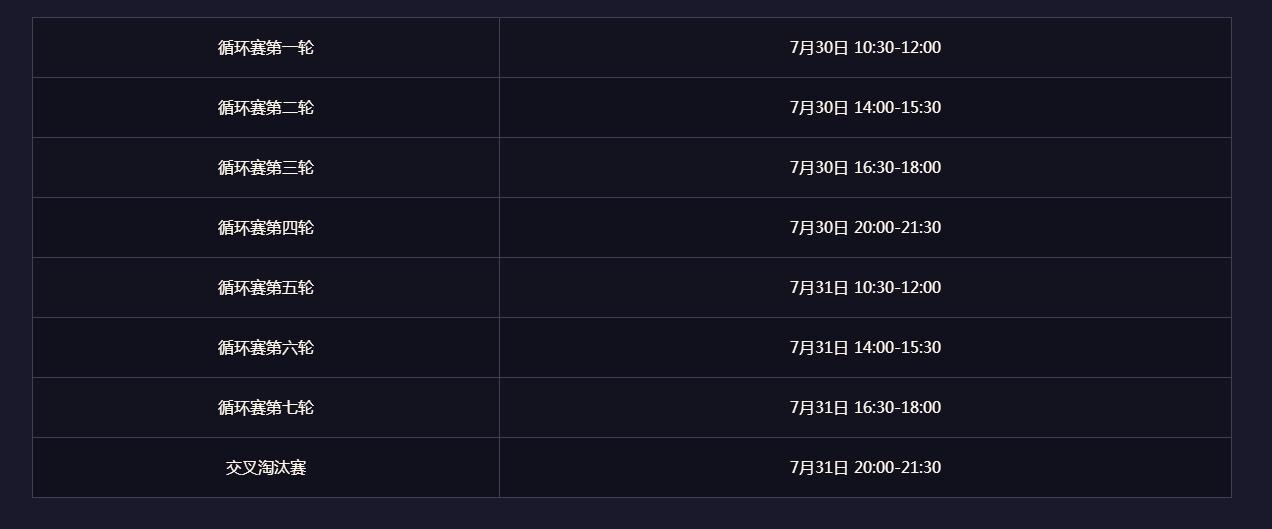Select the 7月30日 20:00-21:30 time cell
Screen dimensions: 1272x529
click(x=865, y=227)
